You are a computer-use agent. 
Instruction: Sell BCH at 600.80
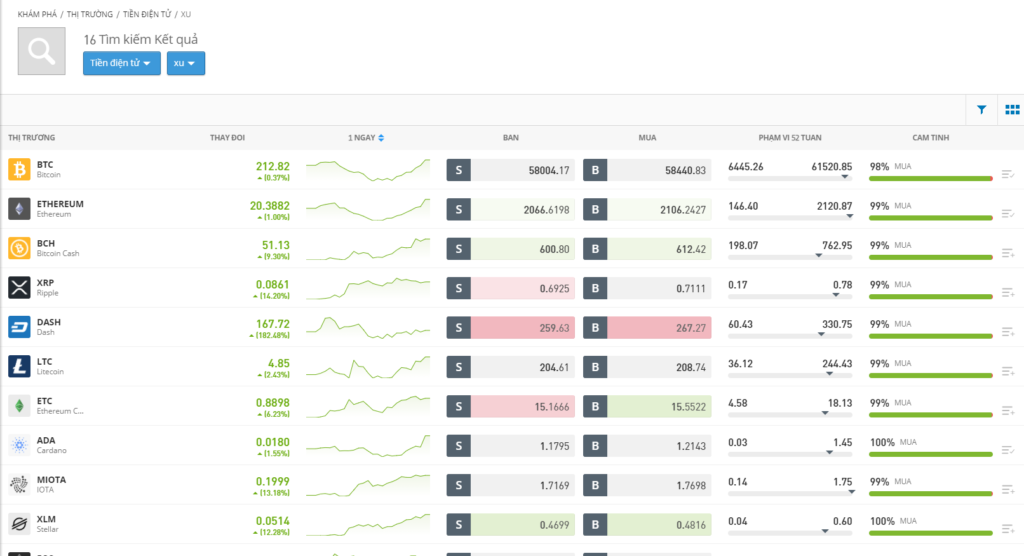point(511,249)
